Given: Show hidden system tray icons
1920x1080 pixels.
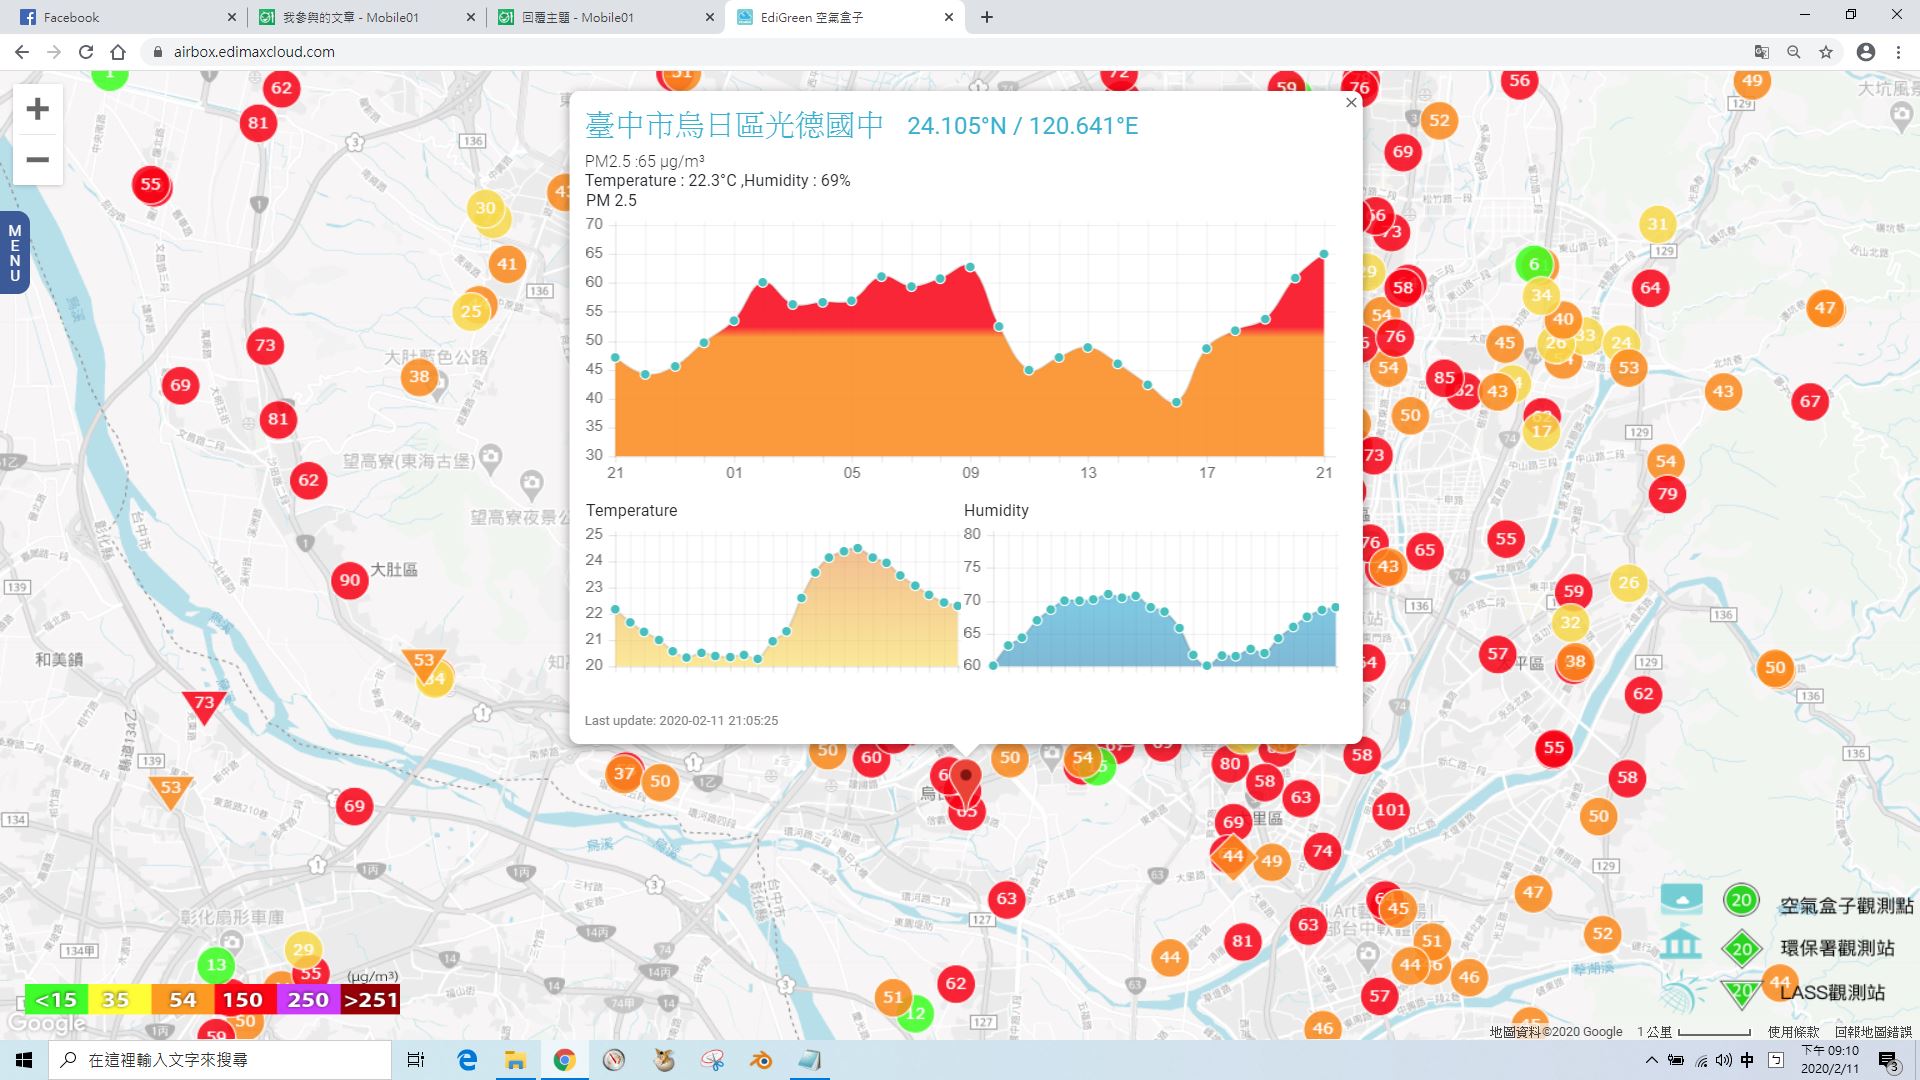Looking at the screenshot, I should click(x=1651, y=1060).
